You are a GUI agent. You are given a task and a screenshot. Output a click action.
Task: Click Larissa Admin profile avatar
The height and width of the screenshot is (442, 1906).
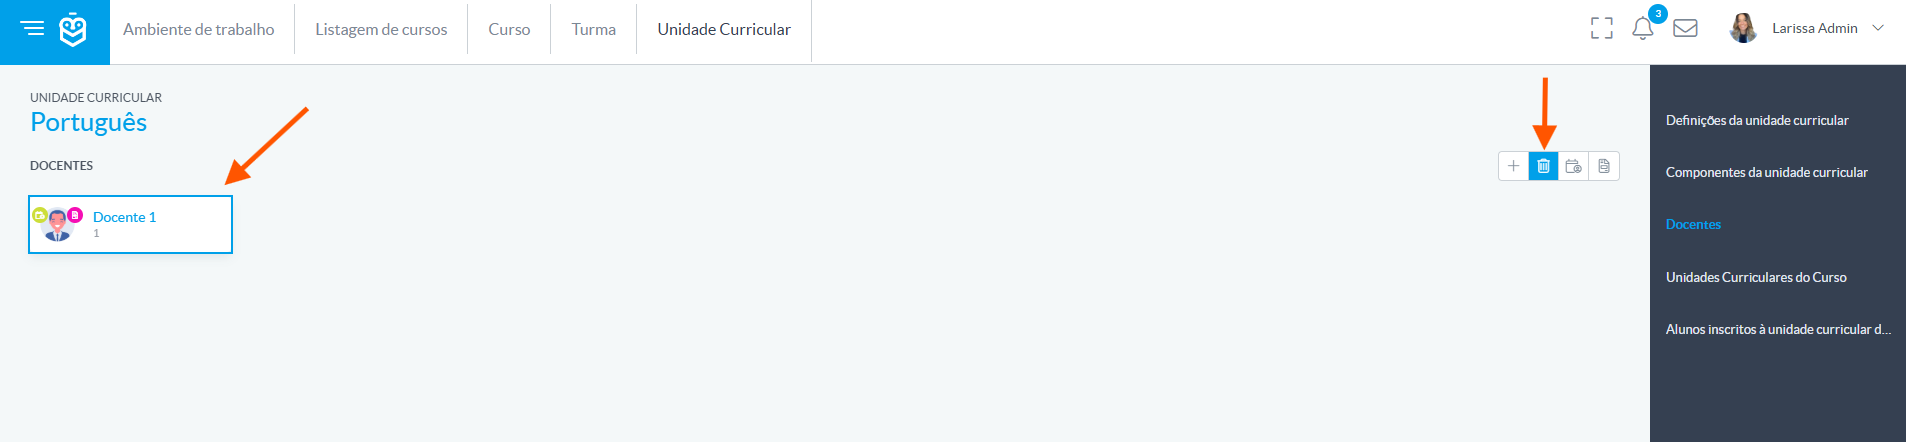pos(1743,28)
